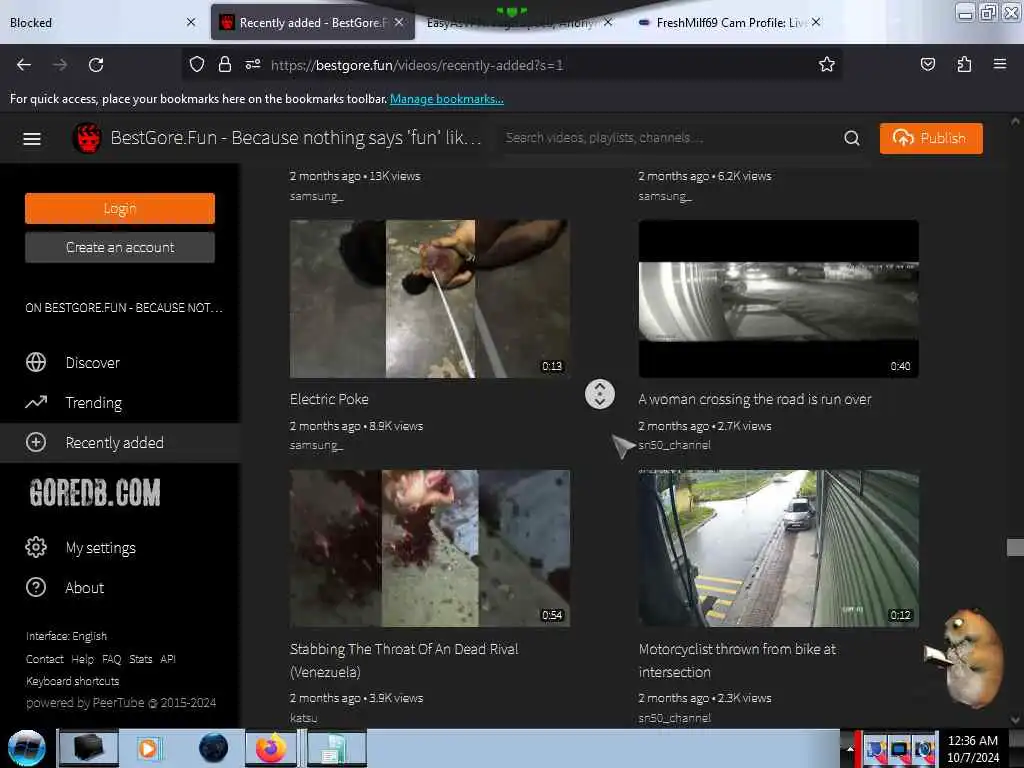Focus the Search videos, playlists, channels field
This screenshot has height=768, width=1024.
[x=669, y=138]
